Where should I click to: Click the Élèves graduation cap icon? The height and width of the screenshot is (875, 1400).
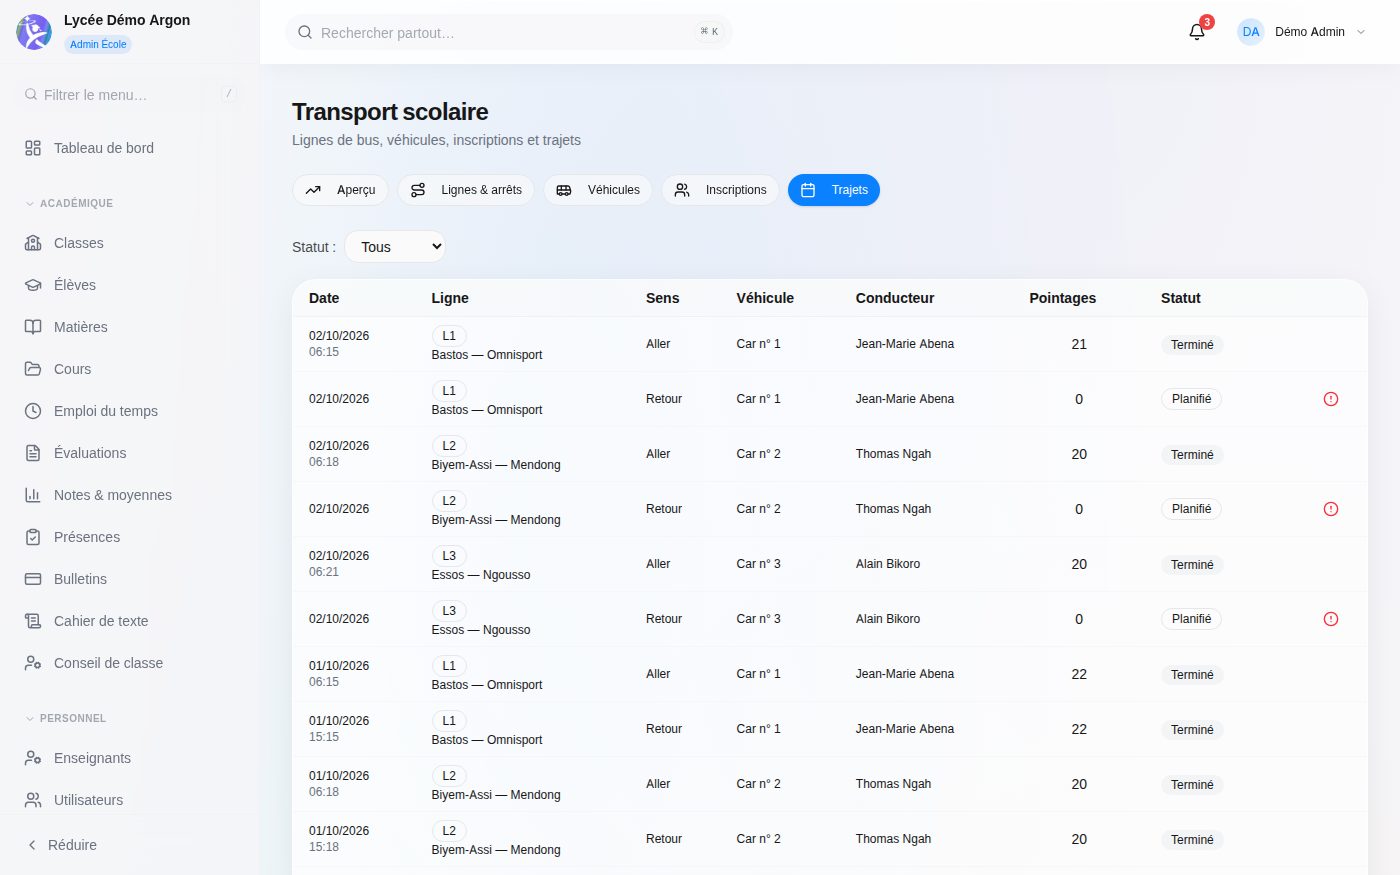tap(33, 285)
